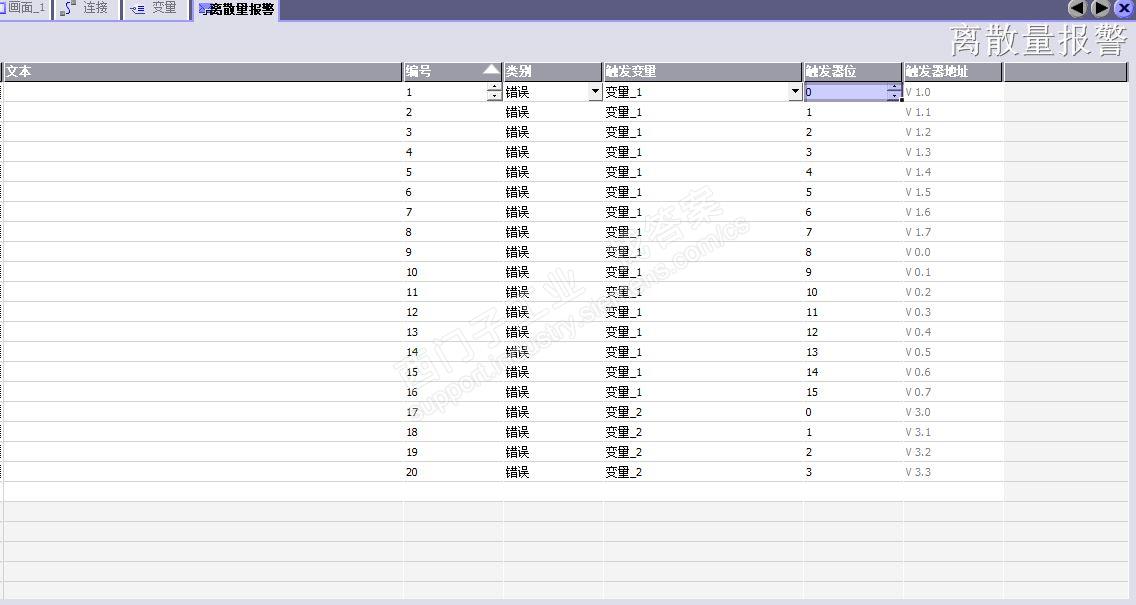
Task: Close the editor with the X icon
Action: tap(1124, 8)
